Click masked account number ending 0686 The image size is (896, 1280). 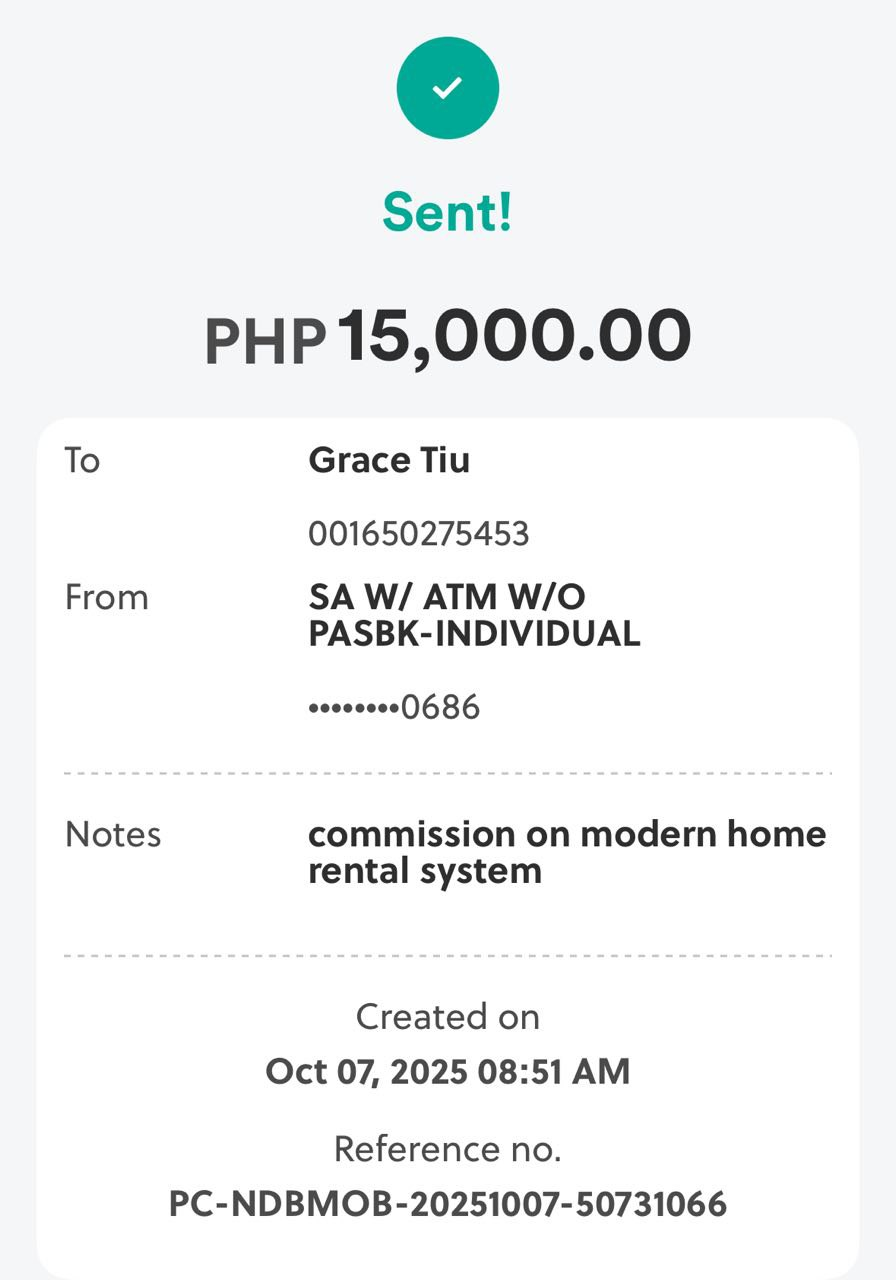pyautogui.click(x=394, y=707)
